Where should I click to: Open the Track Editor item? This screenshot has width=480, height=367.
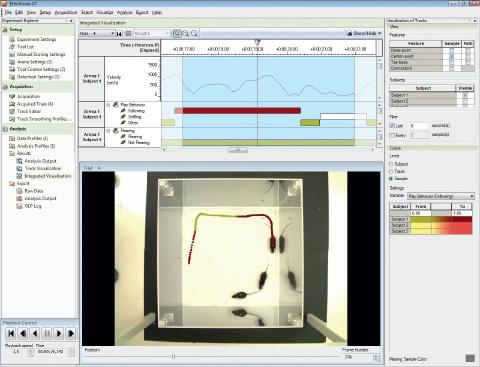click(x=29, y=111)
